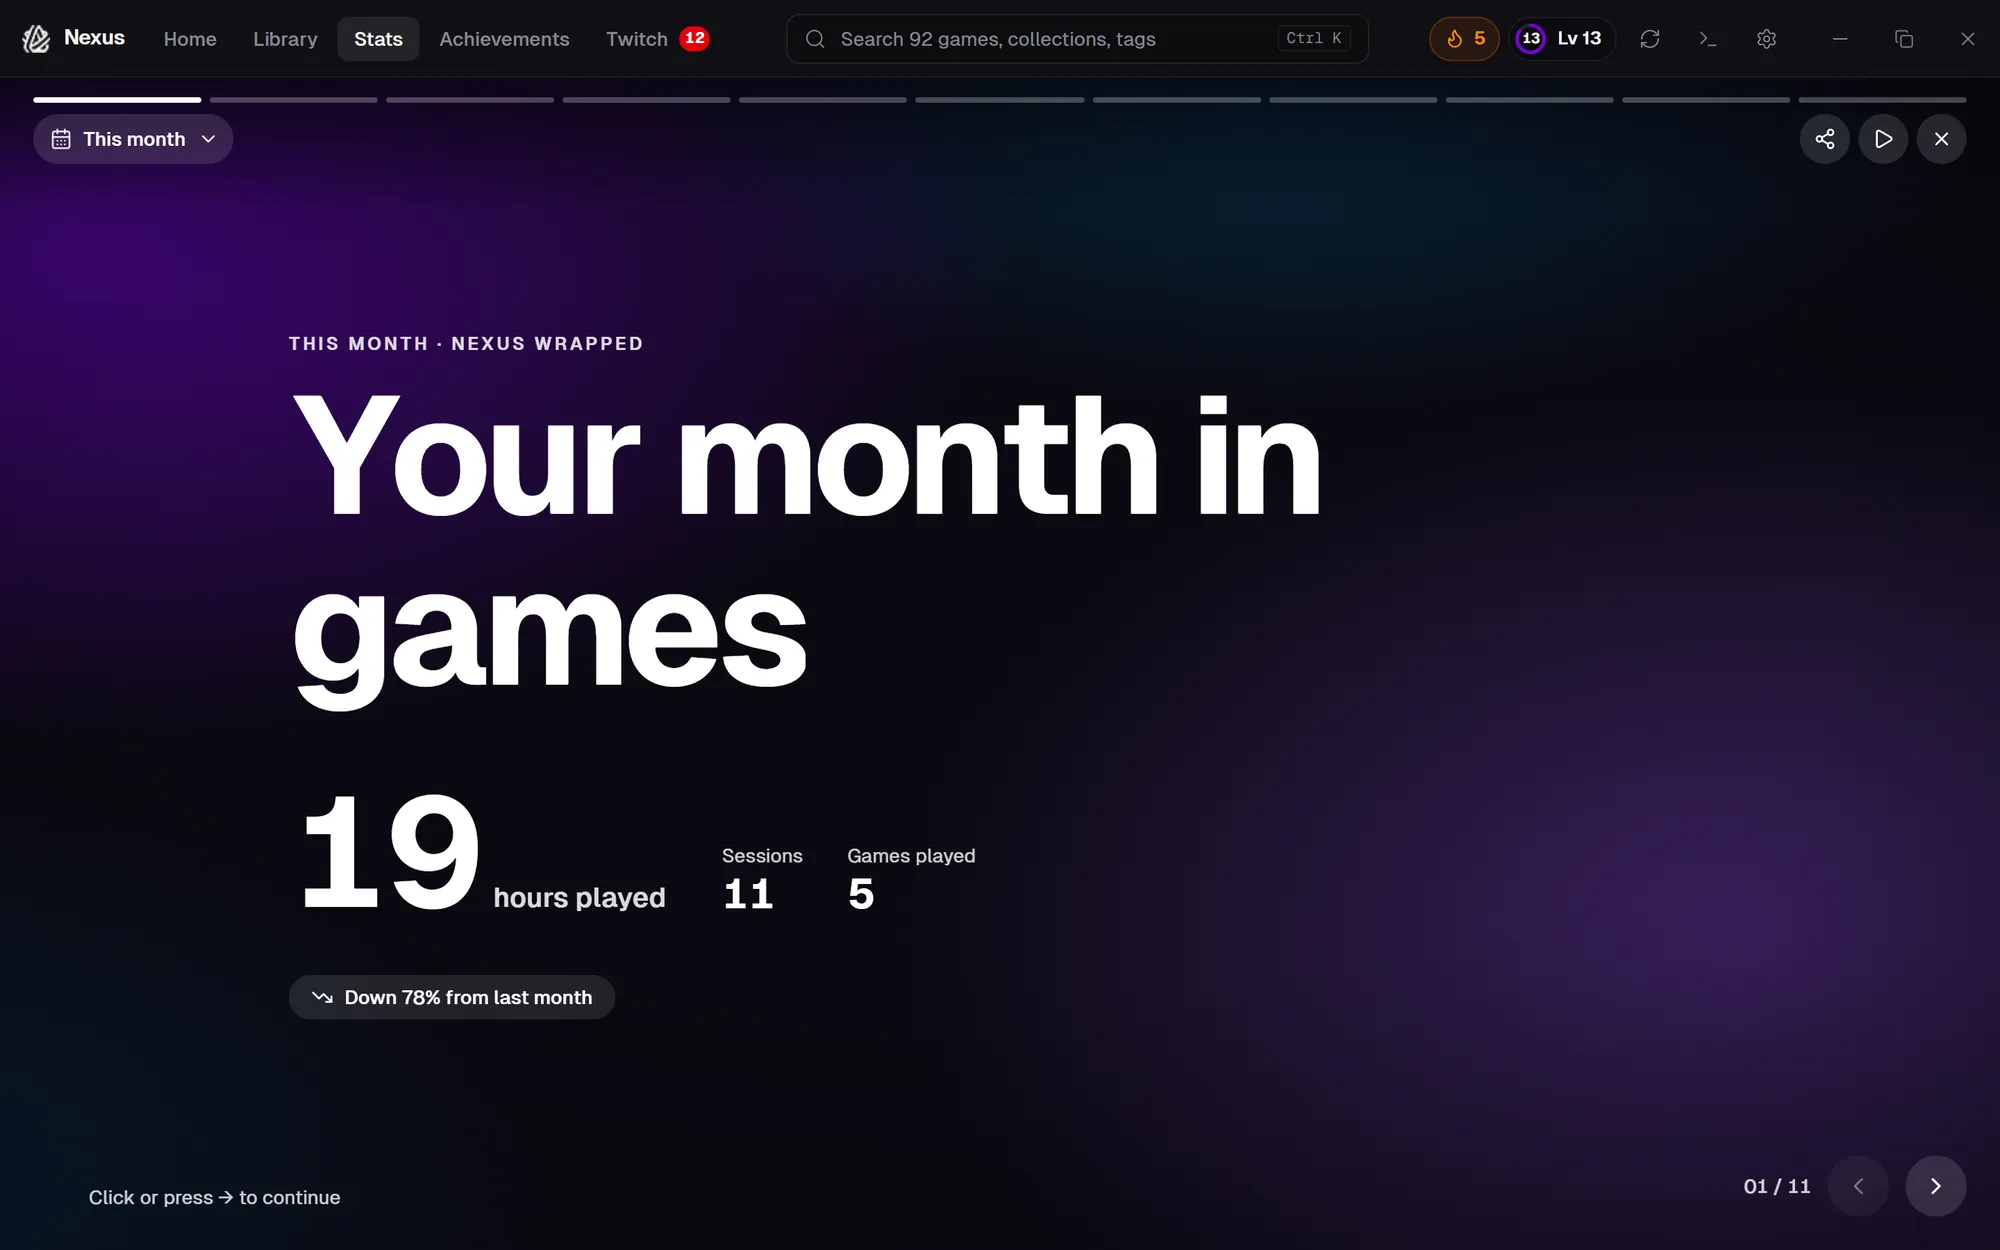Screen dimensions: 2000x1250
Task: Click the previous slide arrow
Action: click(1858, 1186)
